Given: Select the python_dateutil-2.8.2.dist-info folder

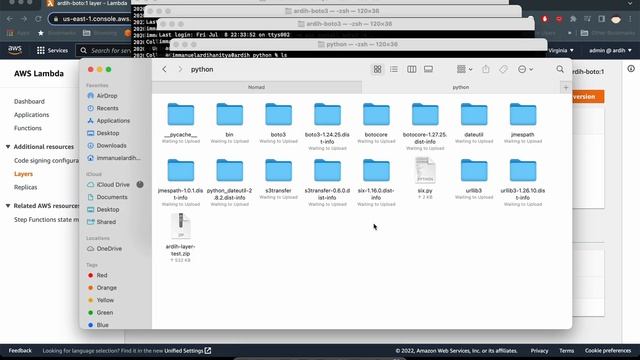Looking at the screenshot, I should click(229, 171).
